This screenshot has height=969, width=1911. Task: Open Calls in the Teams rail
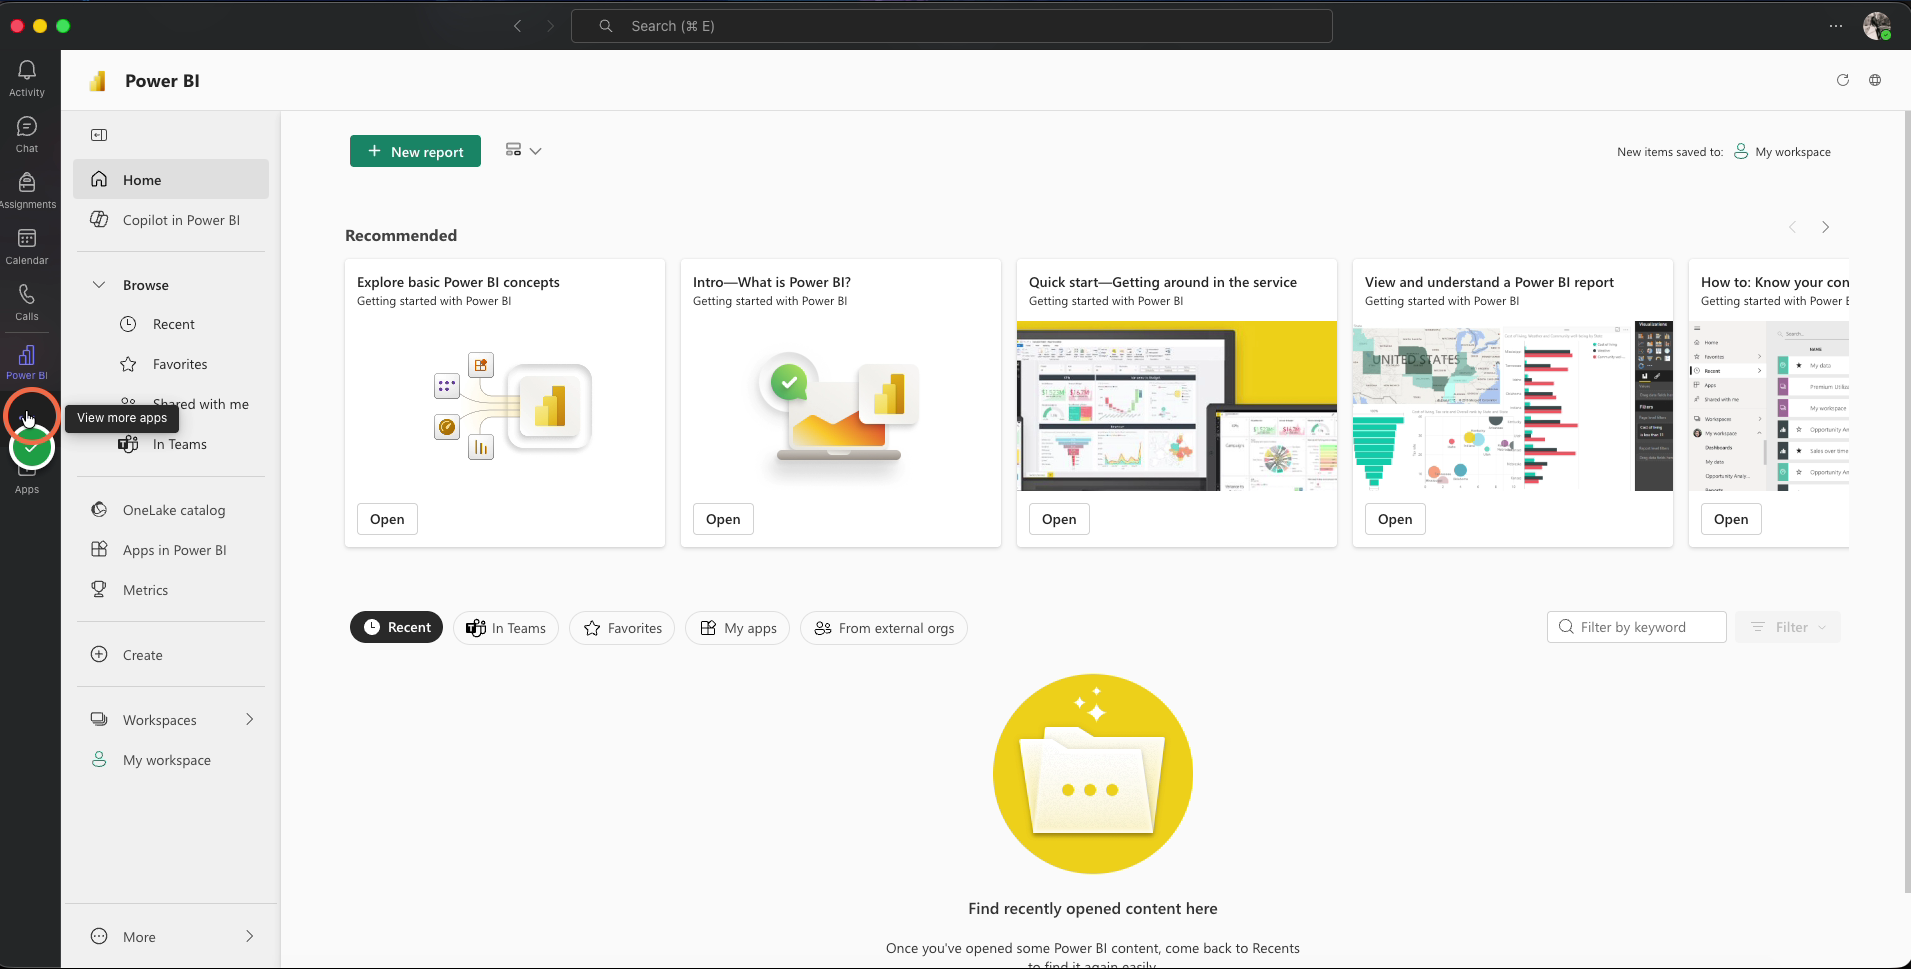27,302
